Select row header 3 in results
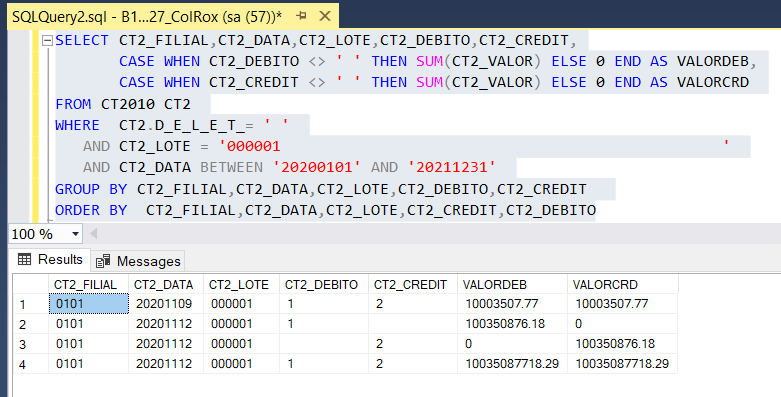Screen dimensions: 781x397 pyautogui.click(x=30, y=344)
